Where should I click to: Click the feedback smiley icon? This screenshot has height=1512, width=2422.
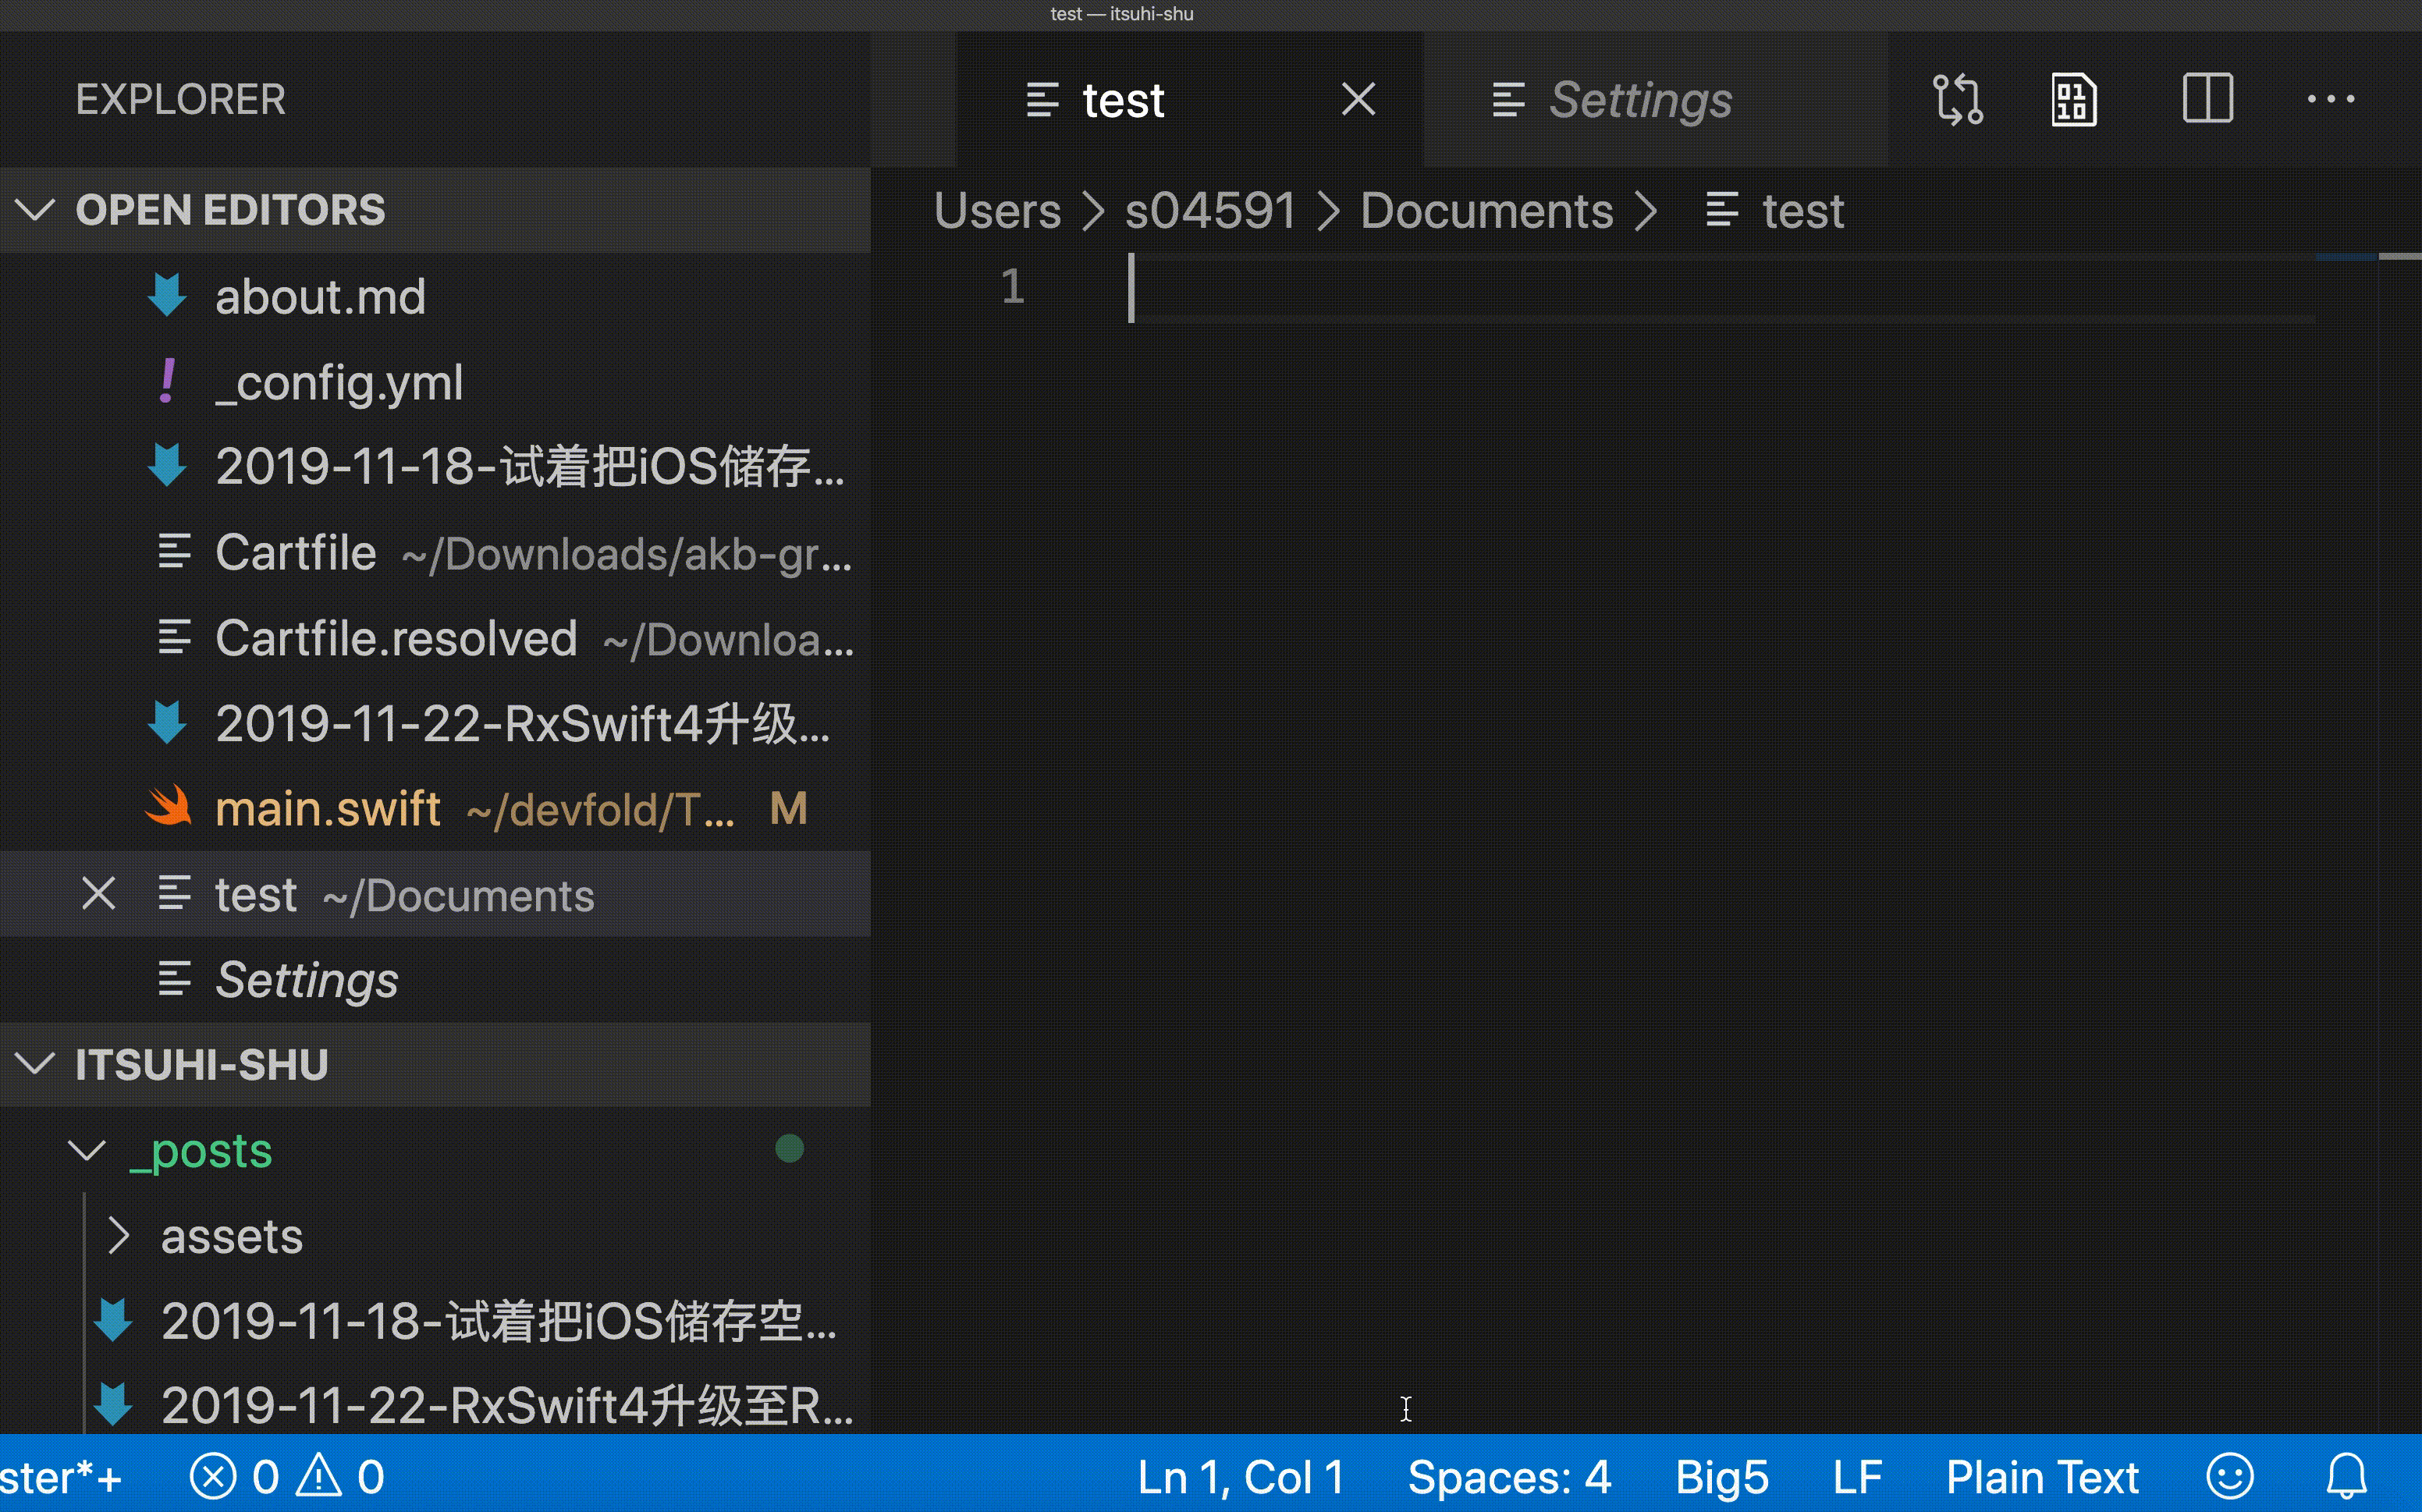click(x=2229, y=1476)
